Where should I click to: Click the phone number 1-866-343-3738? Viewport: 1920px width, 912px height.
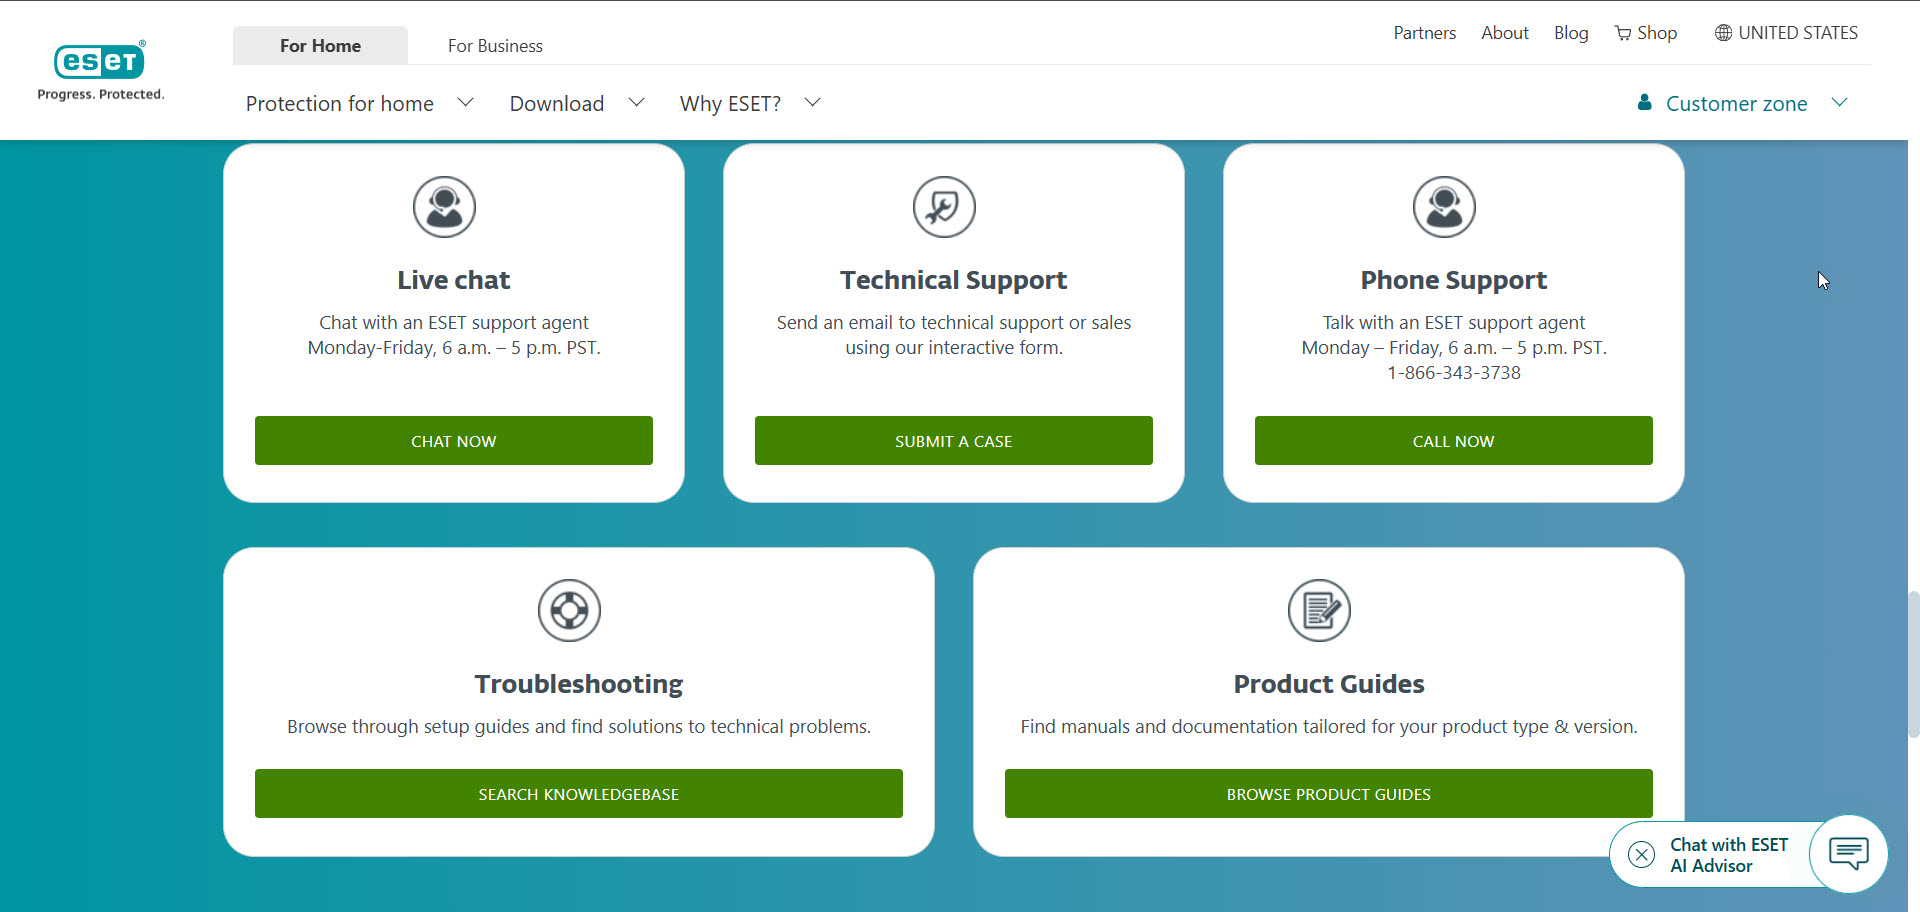coord(1454,373)
